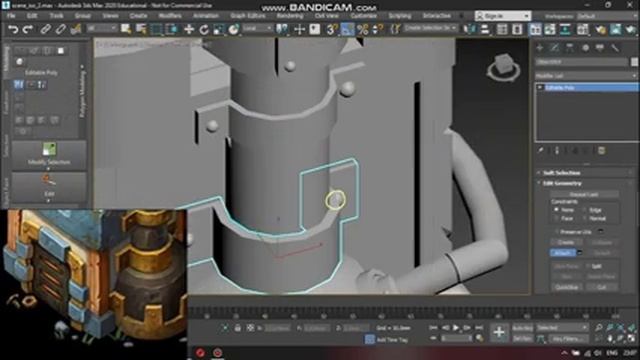Open the Workspaces Default dropdown

(607, 16)
